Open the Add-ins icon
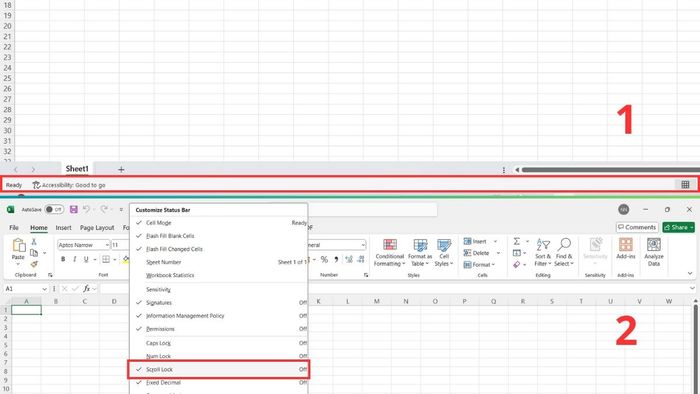 [x=625, y=245]
